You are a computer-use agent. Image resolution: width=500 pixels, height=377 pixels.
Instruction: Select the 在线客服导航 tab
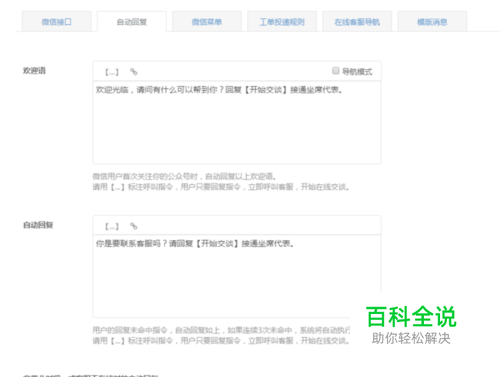pos(357,22)
